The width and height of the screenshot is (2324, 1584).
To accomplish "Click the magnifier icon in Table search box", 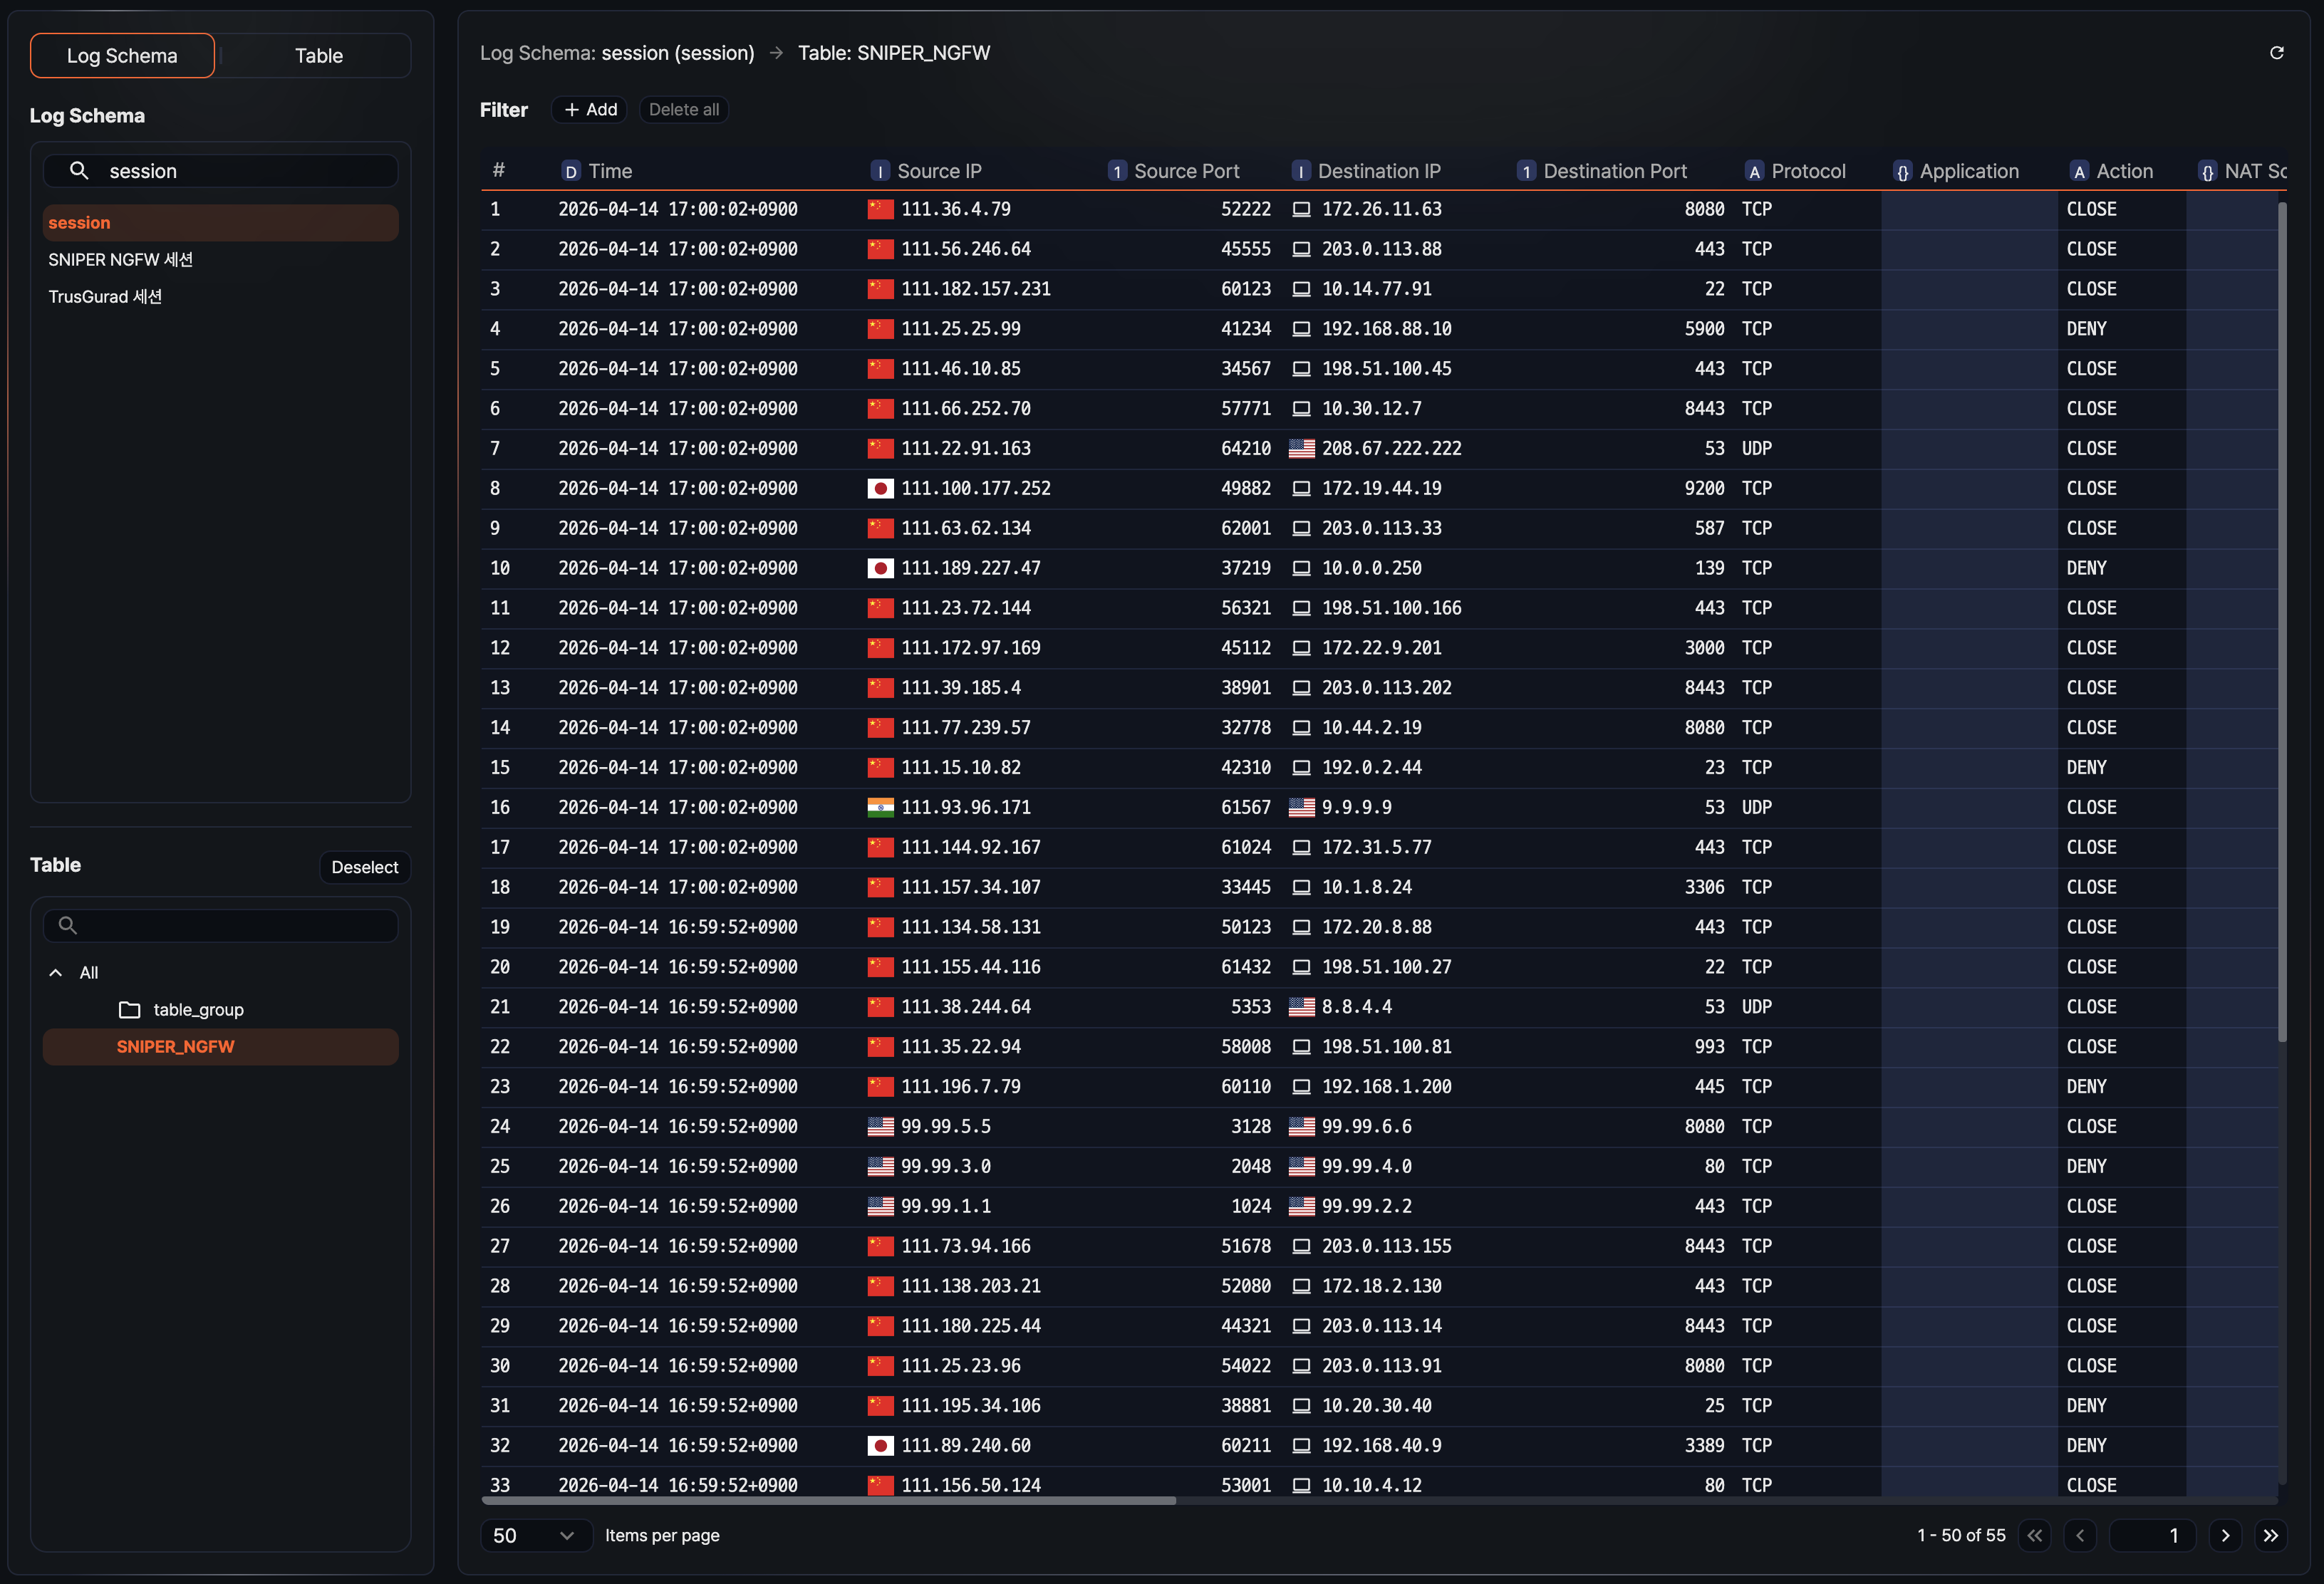I will [x=67, y=925].
